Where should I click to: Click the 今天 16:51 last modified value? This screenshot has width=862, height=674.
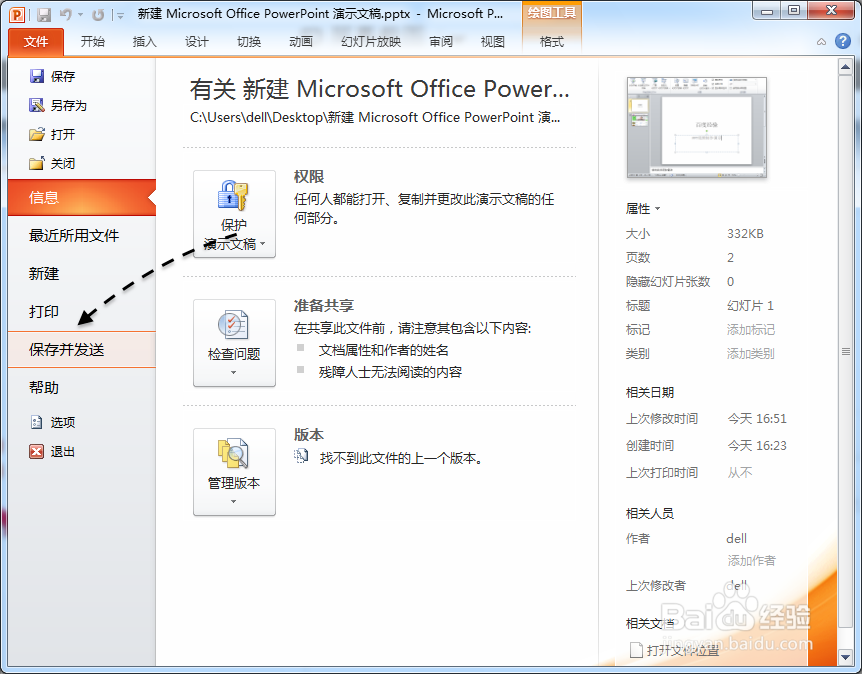757,418
